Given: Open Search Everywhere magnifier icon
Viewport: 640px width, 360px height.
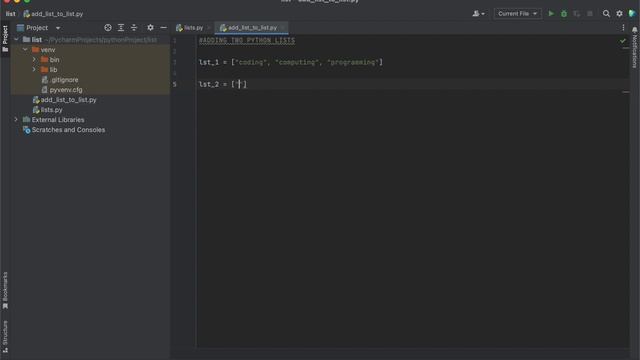Looking at the screenshot, I should tap(606, 14).
